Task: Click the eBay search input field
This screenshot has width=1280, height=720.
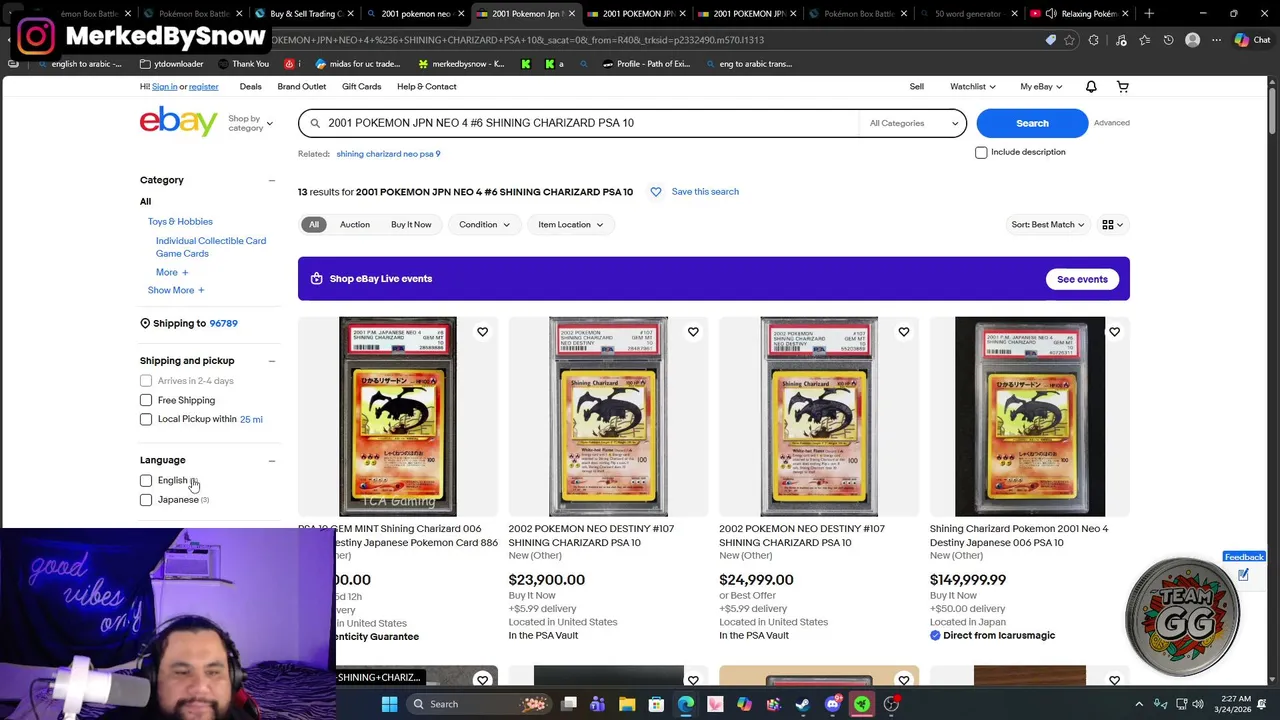Action: point(590,123)
